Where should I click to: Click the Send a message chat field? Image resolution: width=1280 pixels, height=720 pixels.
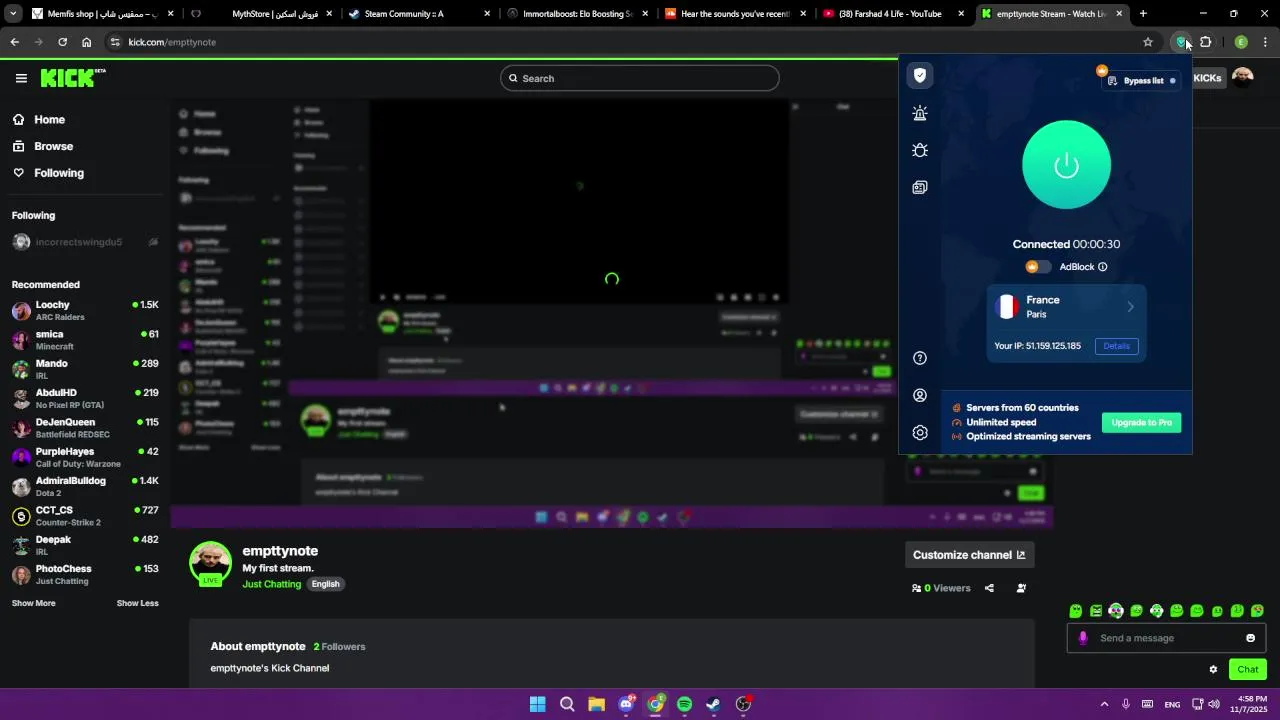[1165, 638]
